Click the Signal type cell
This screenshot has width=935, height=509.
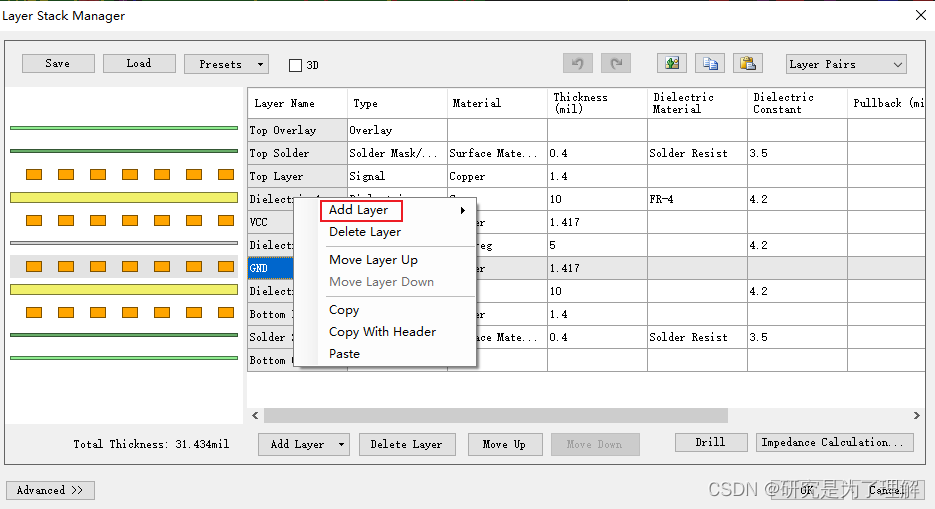point(398,176)
